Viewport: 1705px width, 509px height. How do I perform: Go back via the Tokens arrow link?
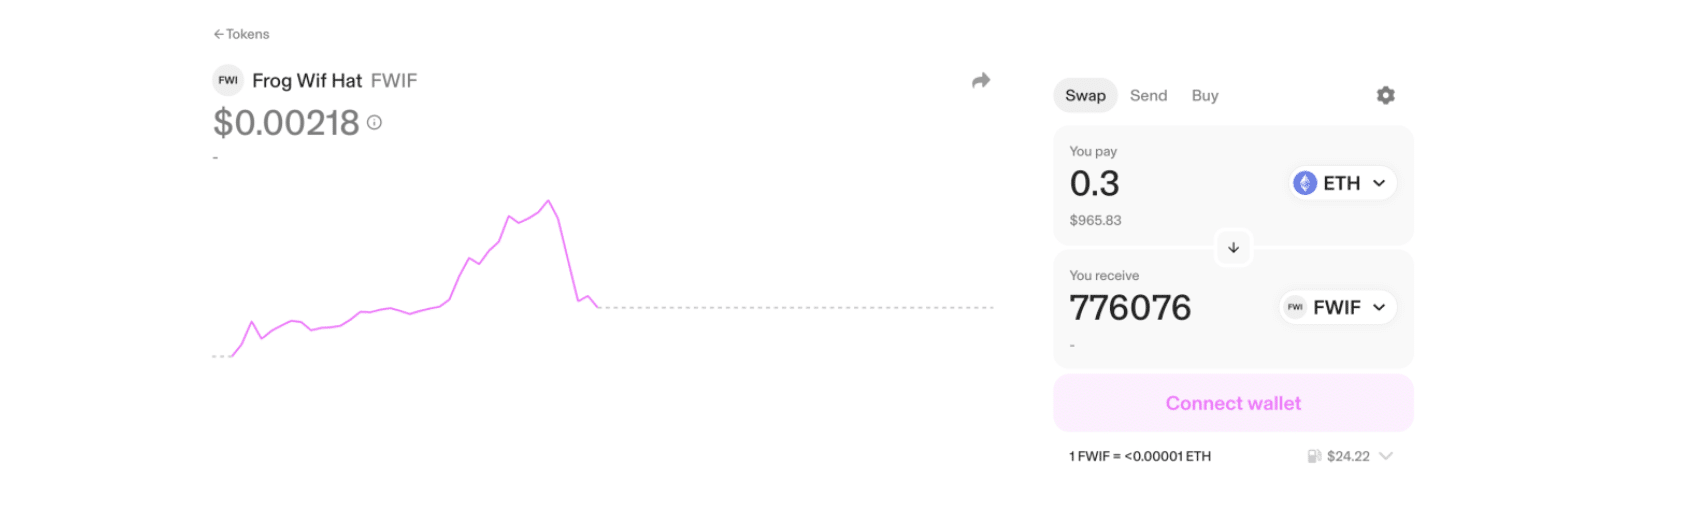coord(241,34)
